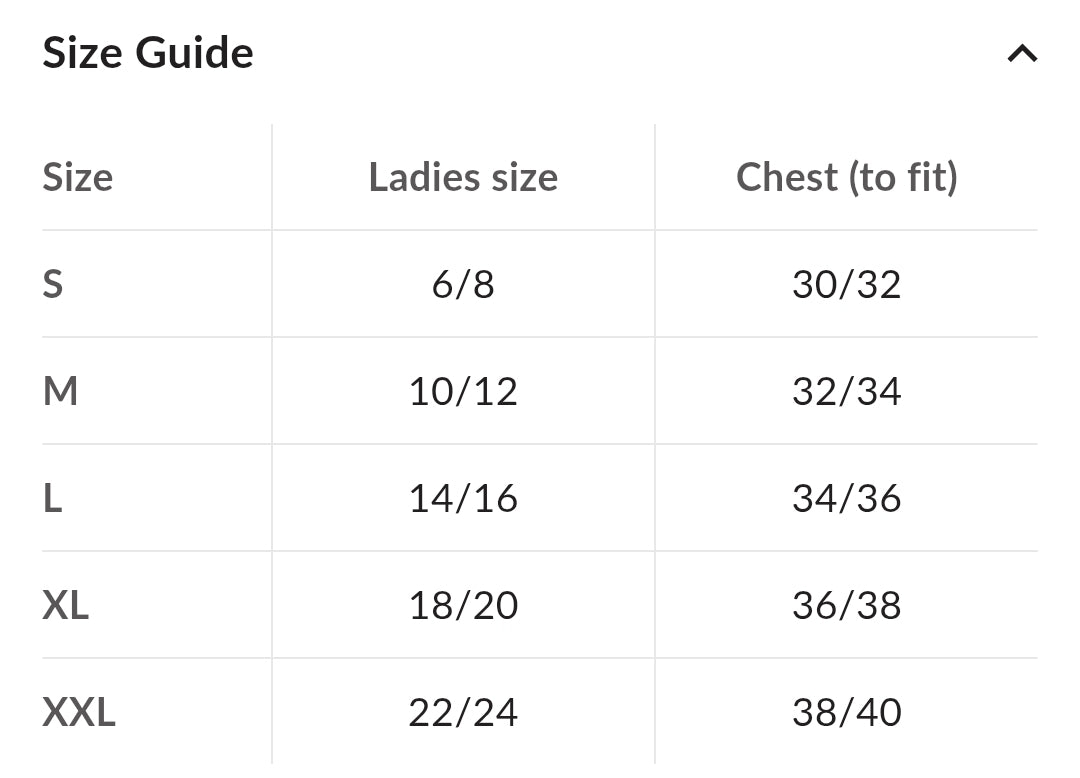The width and height of the screenshot is (1080, 778).
Task: Click the Size Guide heading
Action: (x=148, y=53)
